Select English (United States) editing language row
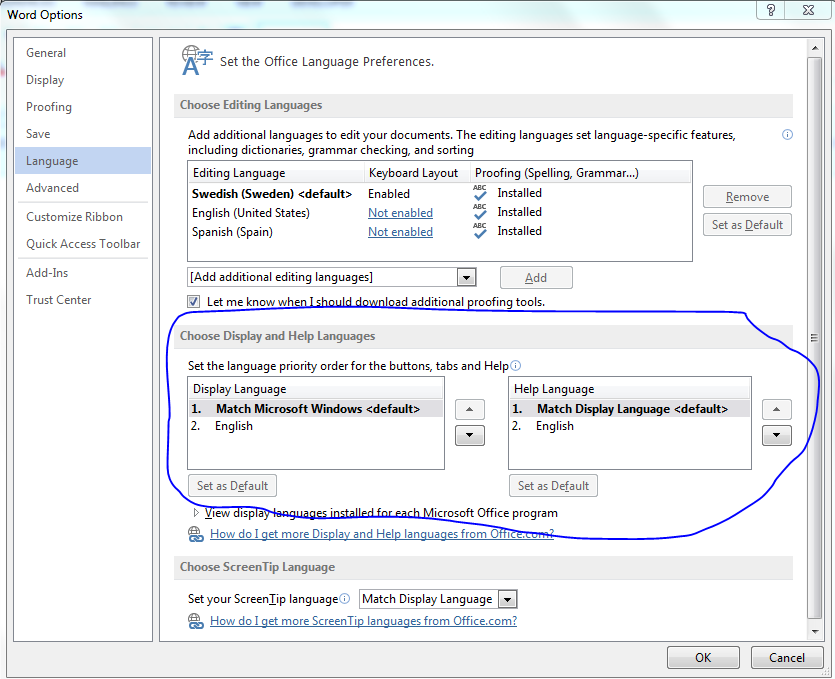The width and height of the screenshot is (835, 679). [439, 213]
